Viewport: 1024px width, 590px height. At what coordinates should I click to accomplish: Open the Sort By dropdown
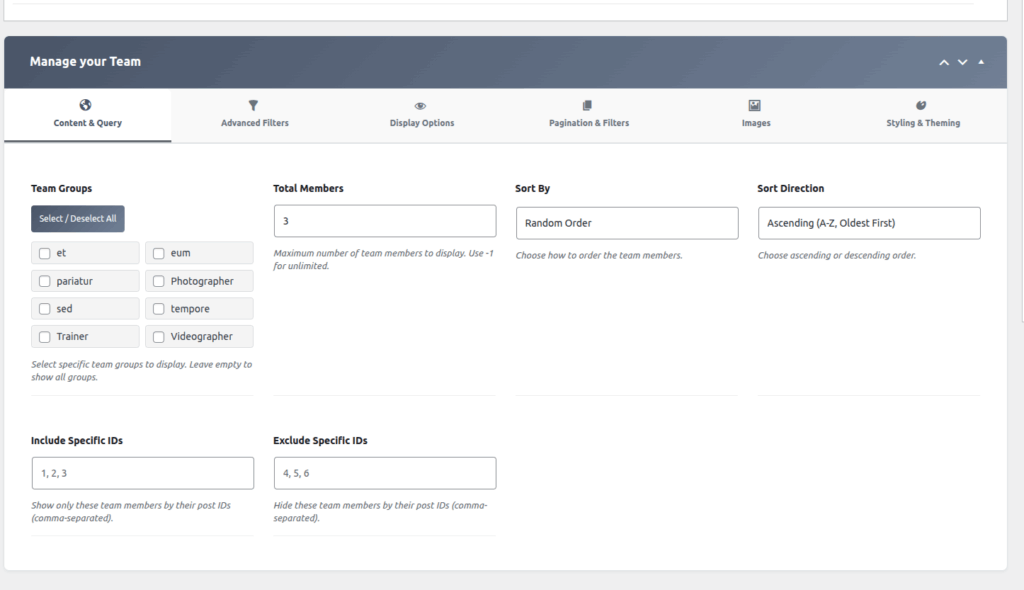[626, 223]
